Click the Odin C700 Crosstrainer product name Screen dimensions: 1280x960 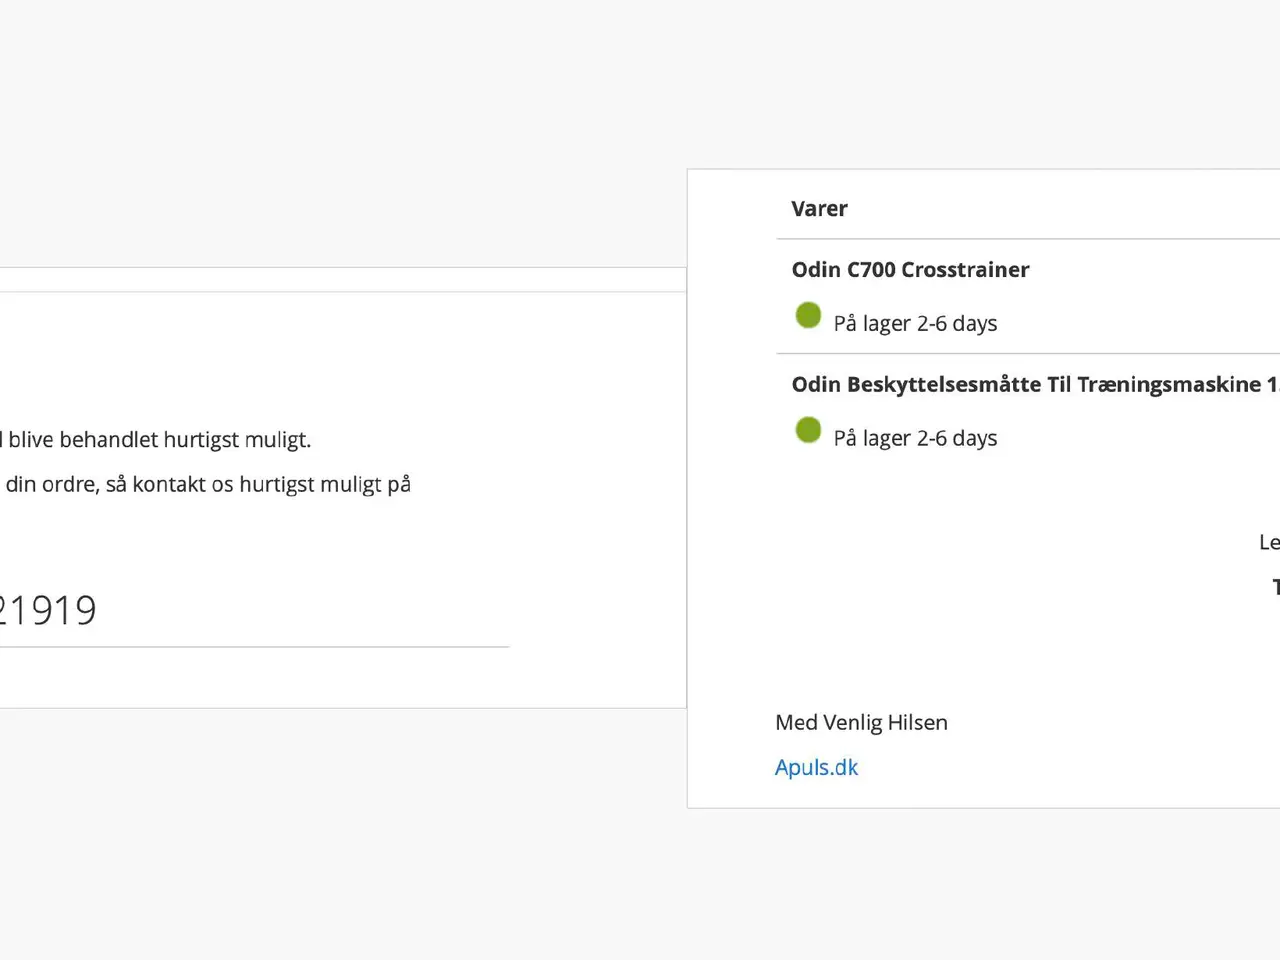910,270
